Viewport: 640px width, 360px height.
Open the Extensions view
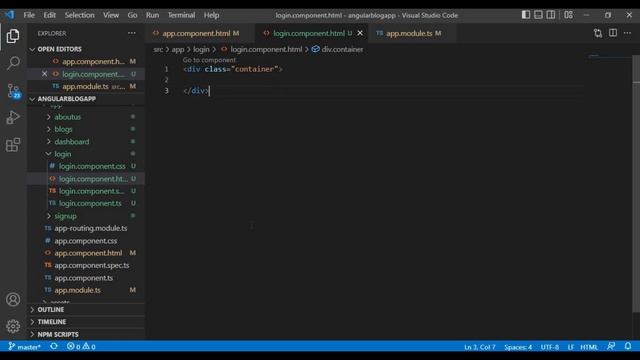13,144
